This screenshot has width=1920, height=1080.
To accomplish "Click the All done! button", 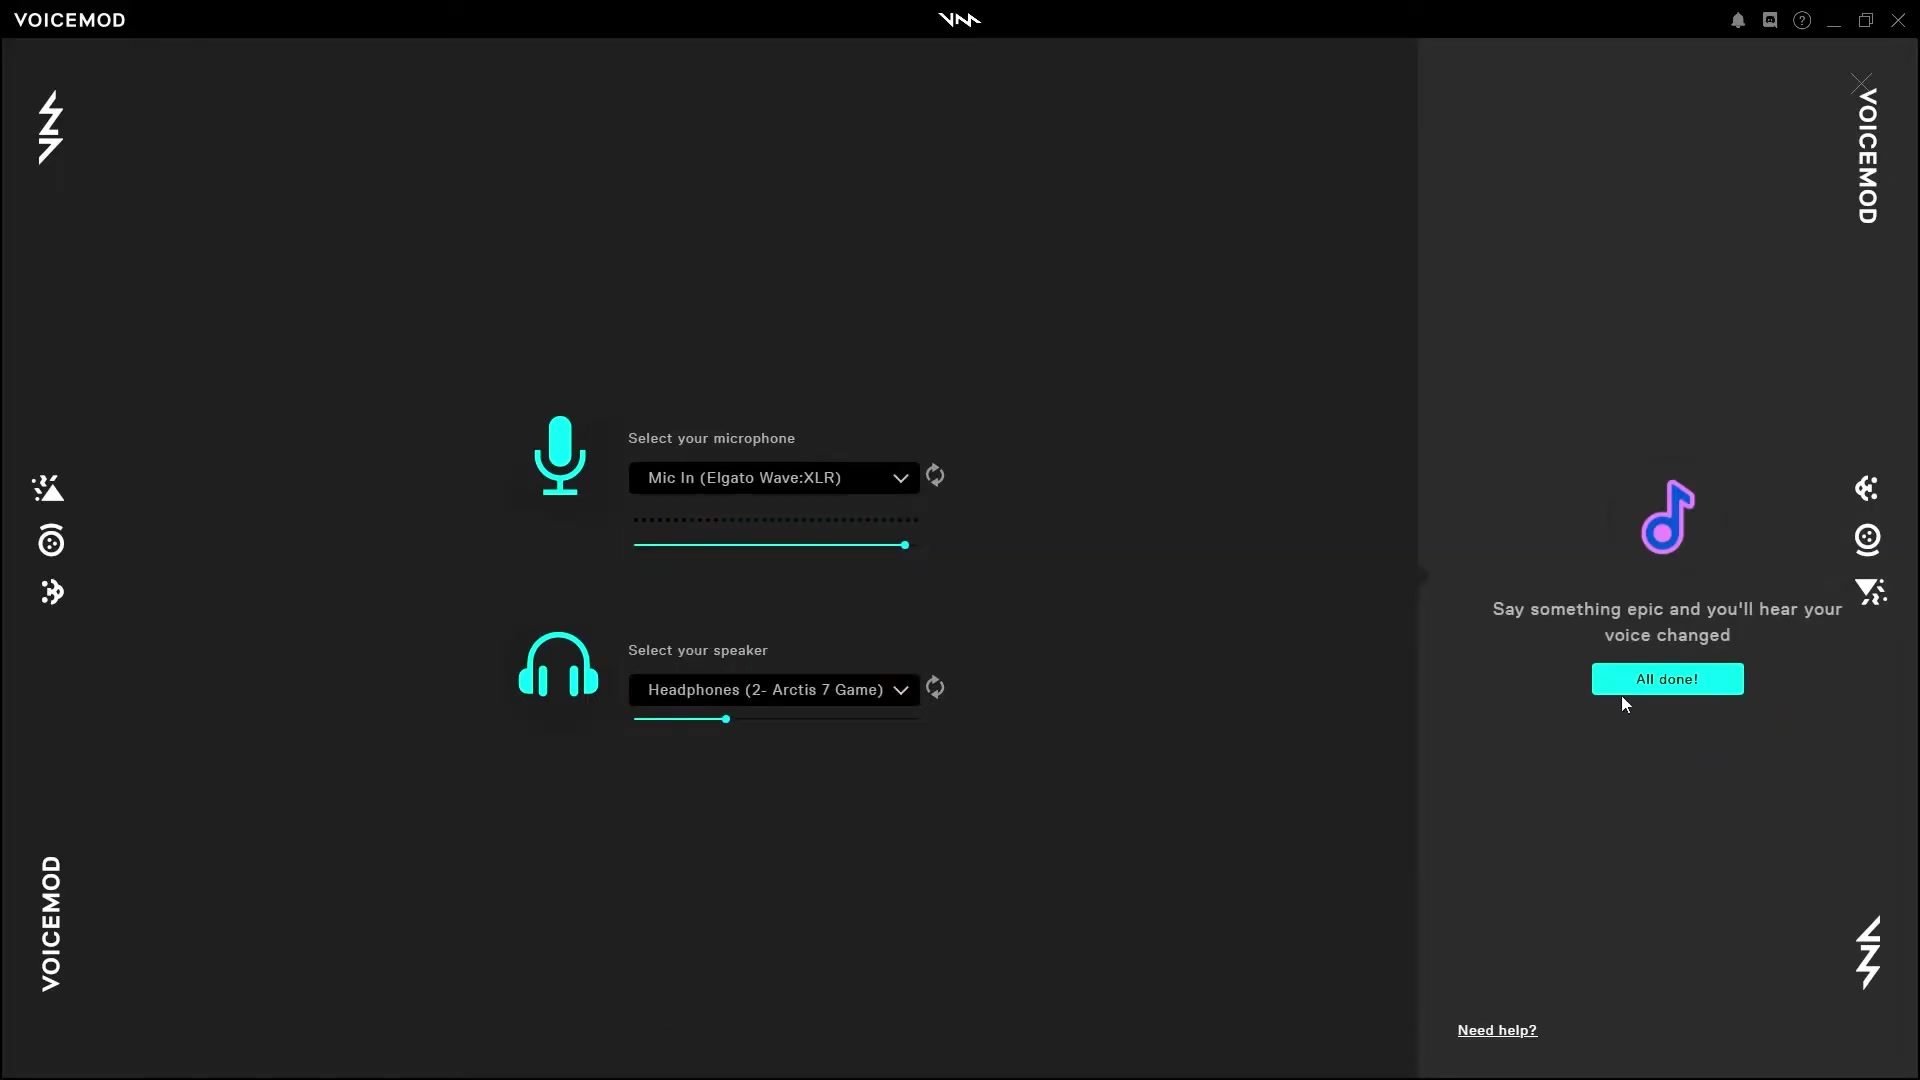I will click(x=1667, y=679).
